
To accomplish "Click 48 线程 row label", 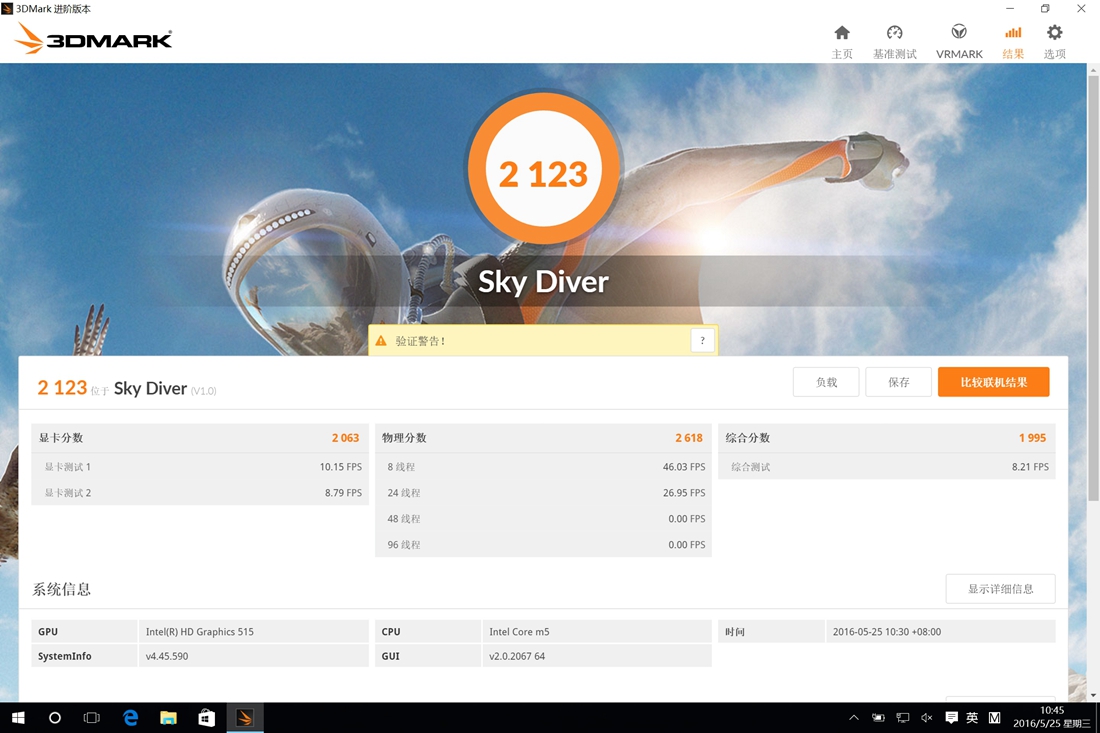I will pyautogui.click(x=404, y=518).
